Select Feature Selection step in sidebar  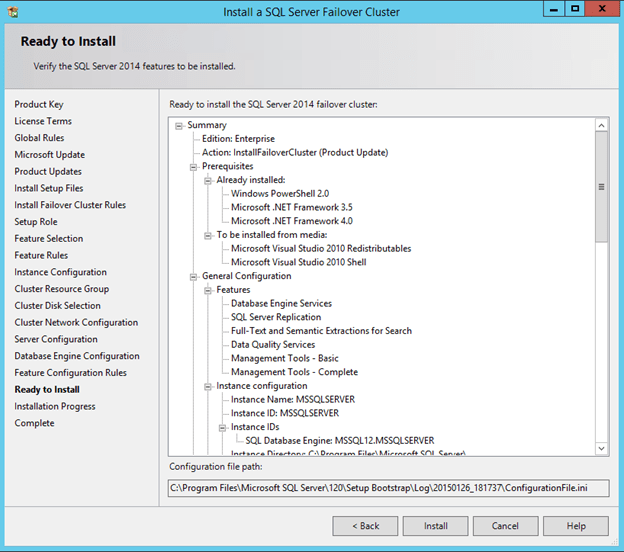click(49, 239)
